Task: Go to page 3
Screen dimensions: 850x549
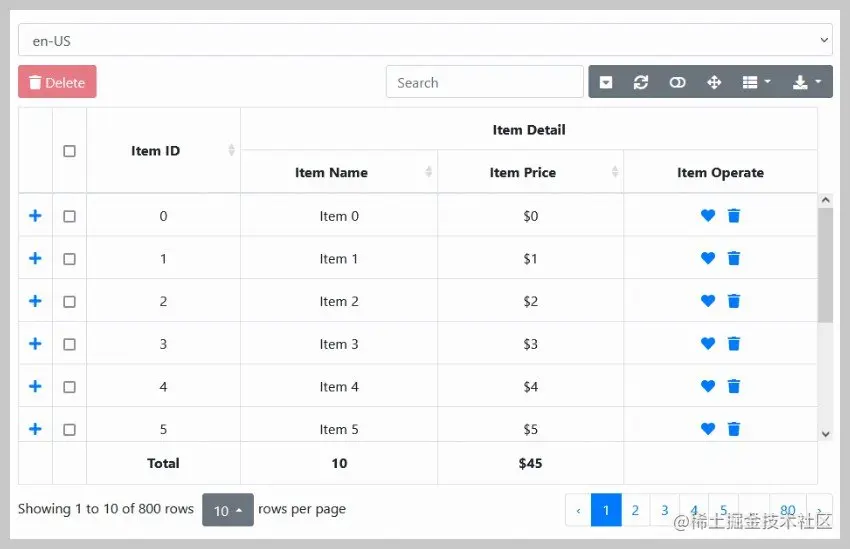Action: (665, 510)
